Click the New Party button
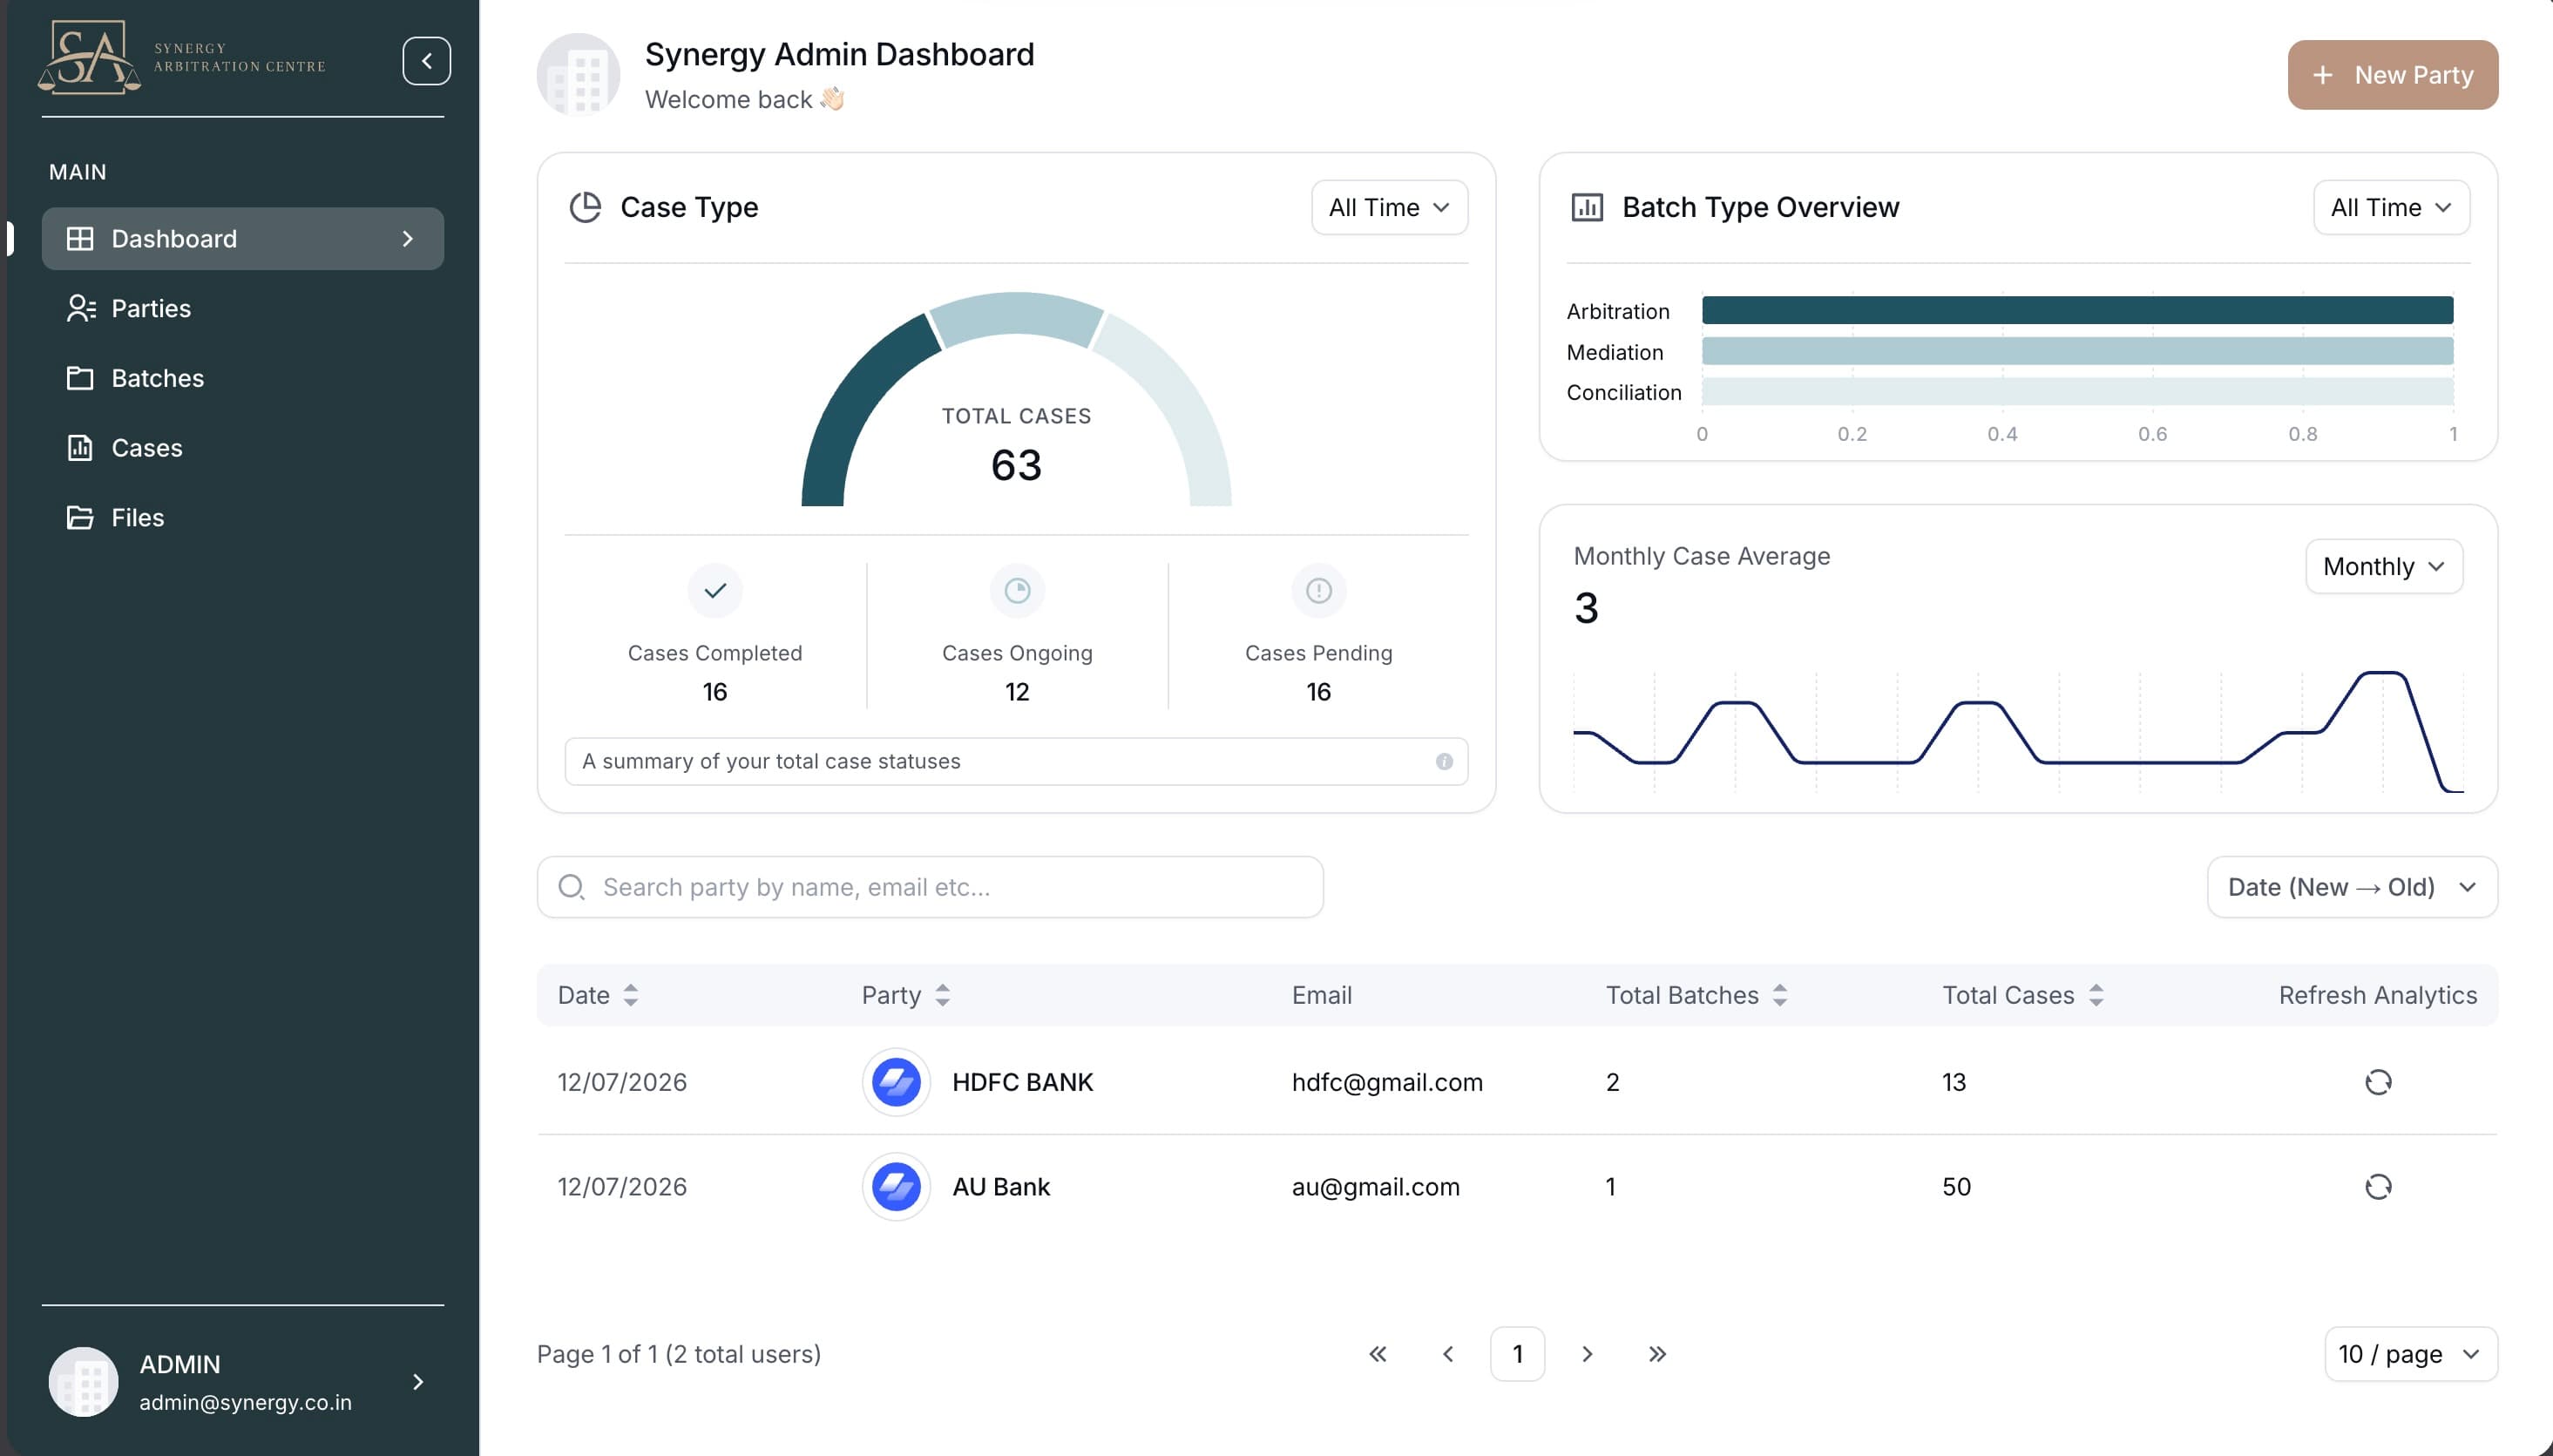Image resolution: width=2553 pixels, height=1456 pixels. click(x=2392, y=75)
